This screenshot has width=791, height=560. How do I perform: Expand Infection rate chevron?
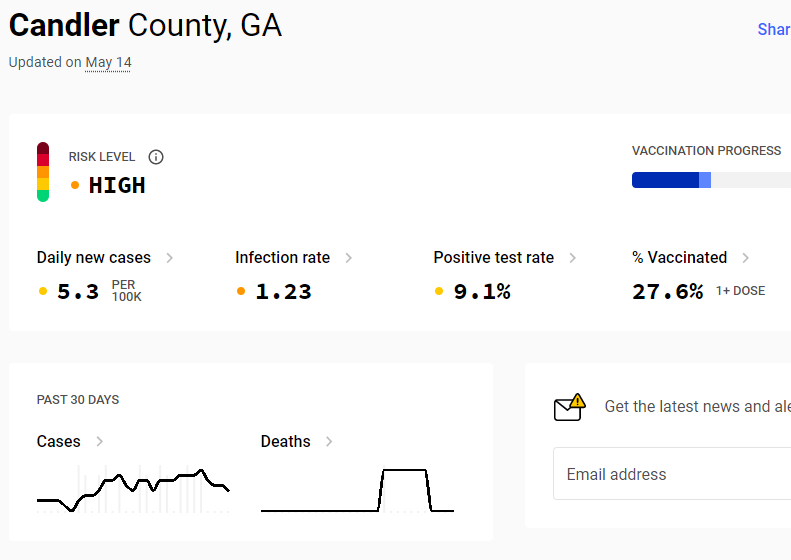coord(348,258)
